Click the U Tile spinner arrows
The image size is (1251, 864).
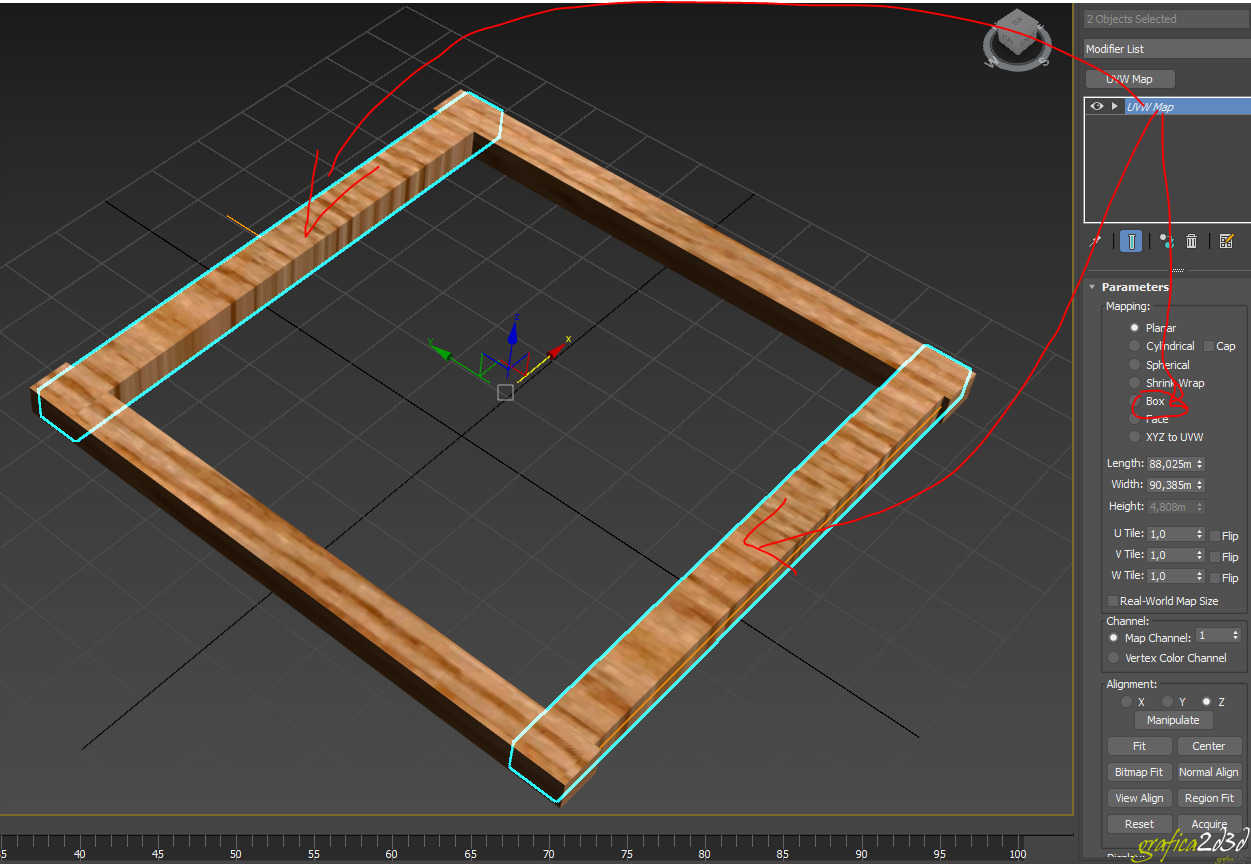point(1200,534)
